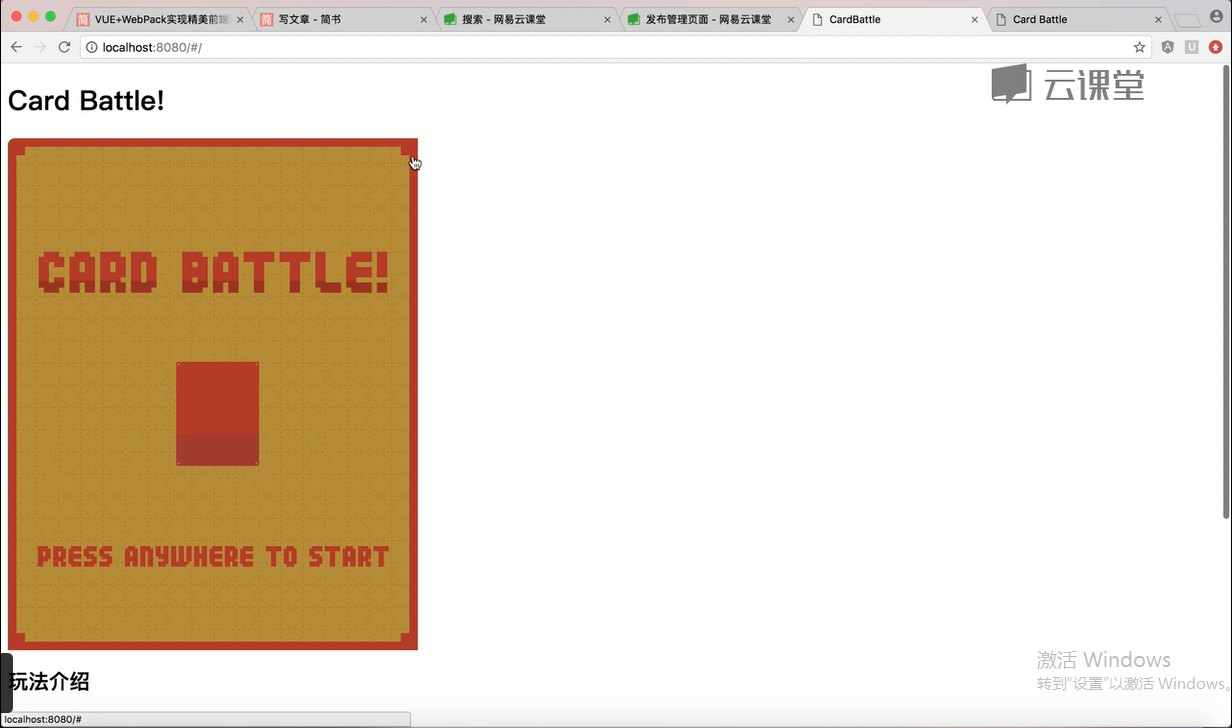Click PRESS ANYWHERE TO START text
1232x728 pixels.
coord(213,556)
